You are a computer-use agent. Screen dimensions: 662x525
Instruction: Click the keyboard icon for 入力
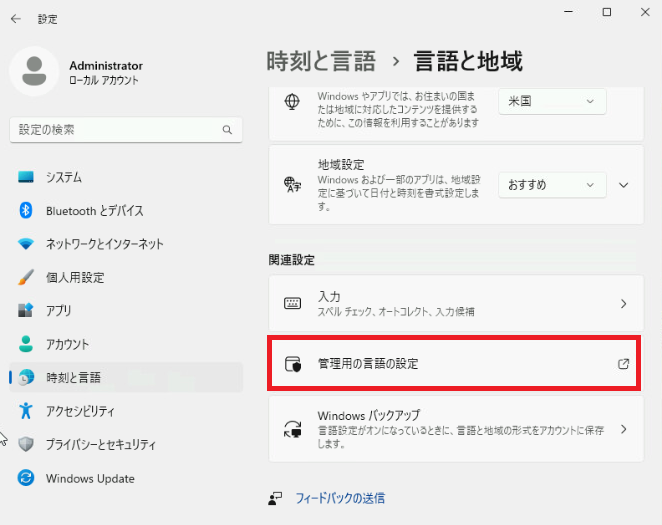click(292, 303)
